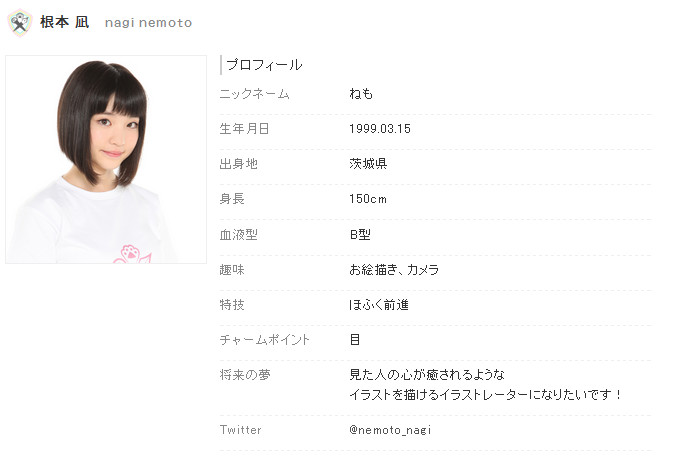Click the name heading 根本 凪
The width and height of the screenshot is (680, 461).
coord(64,22)
